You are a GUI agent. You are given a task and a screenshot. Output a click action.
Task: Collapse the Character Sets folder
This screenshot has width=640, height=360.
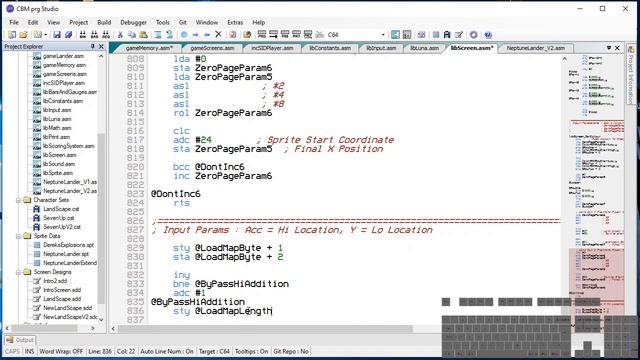click(x=18, y=200)
